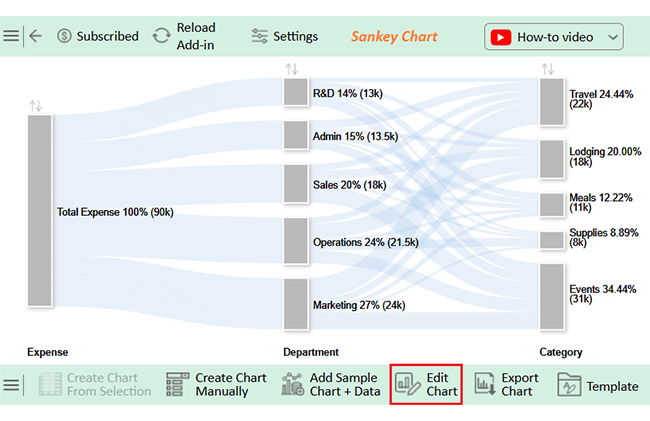650x421 pixels.
Task: Select the Total Expense node bar
Action: tap(40, 211)
